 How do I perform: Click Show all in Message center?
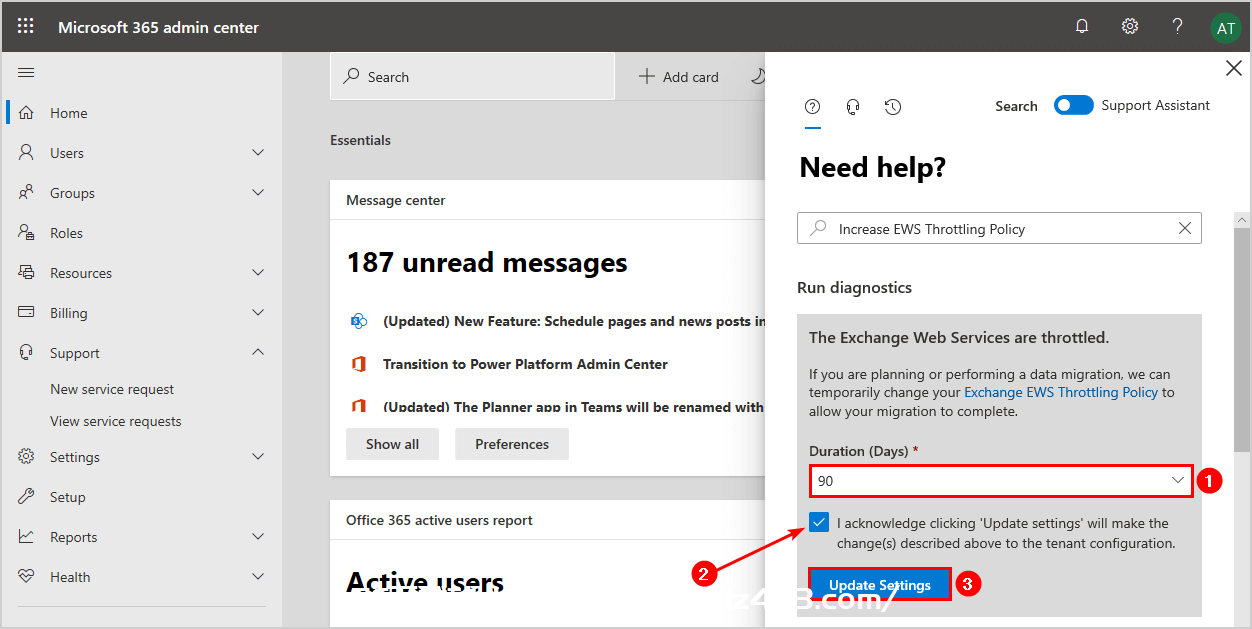point(392,444)
